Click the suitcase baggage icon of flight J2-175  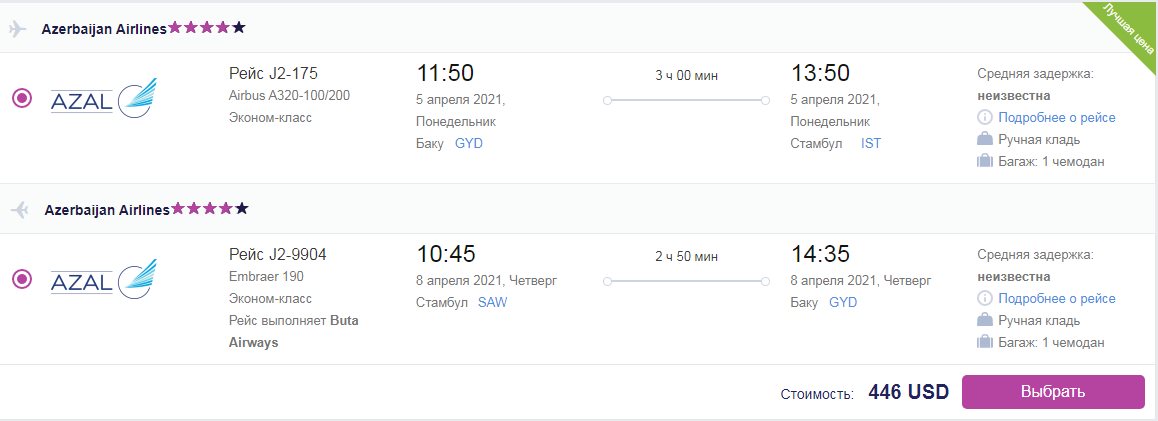pyautogui.click(x=984, y=160)
